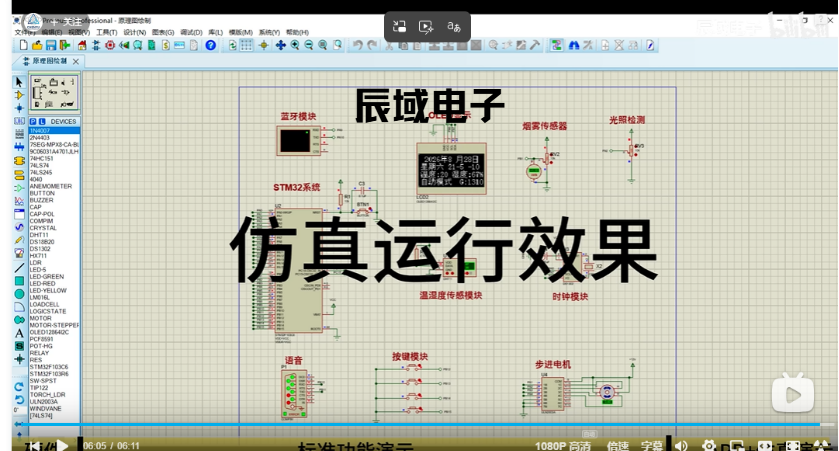
Task: Click the false origin crosshair icon
Action: coord(263,45)
